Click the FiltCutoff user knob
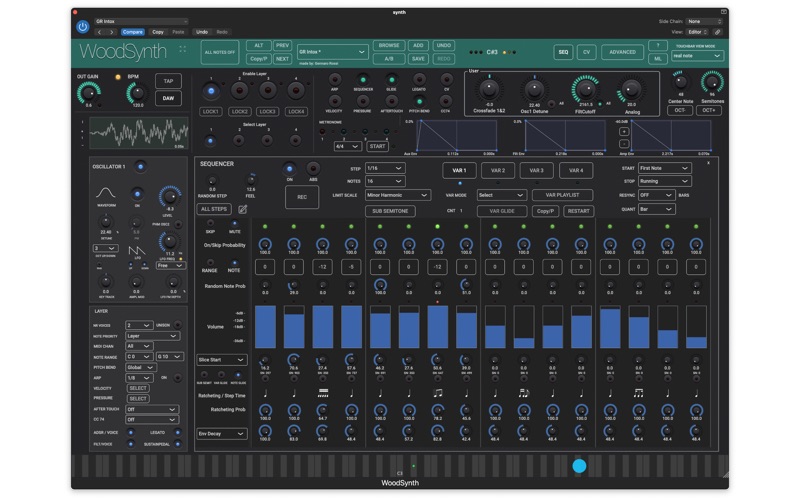800x500 pixels. click(x=585, y=89)
